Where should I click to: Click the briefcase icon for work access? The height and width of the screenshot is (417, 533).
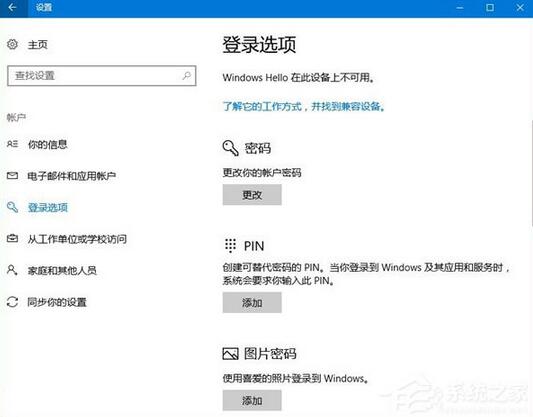[13, 239]
